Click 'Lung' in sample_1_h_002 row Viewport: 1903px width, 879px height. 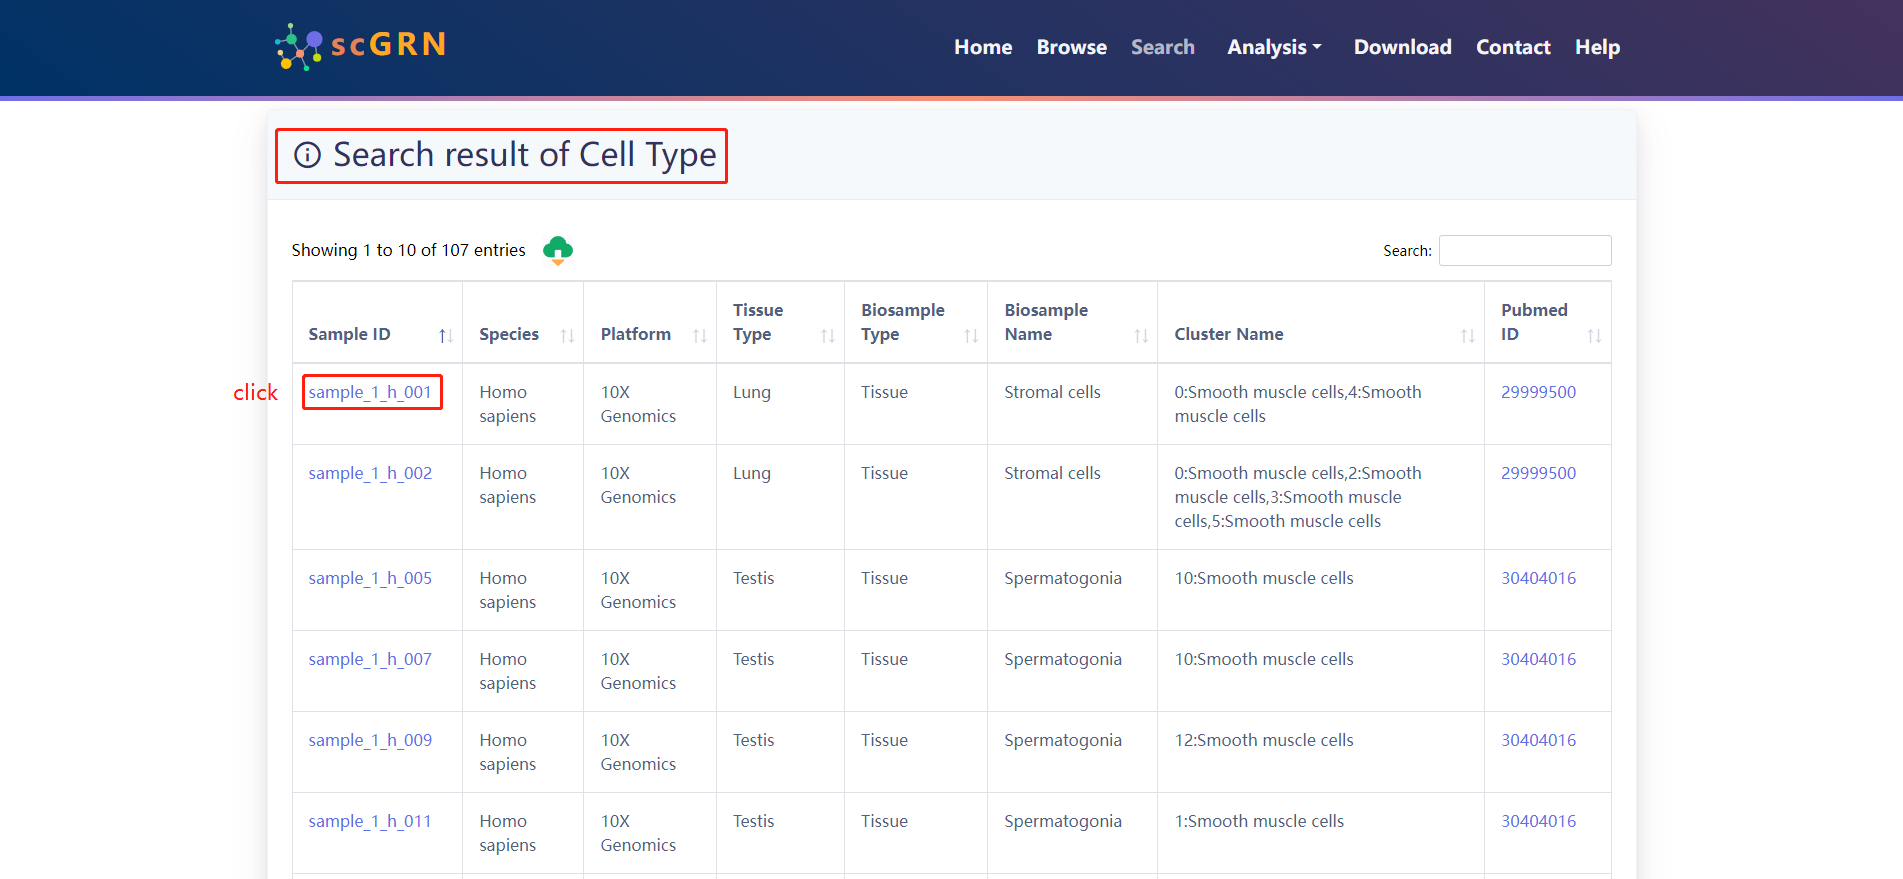tap(752, 473)
